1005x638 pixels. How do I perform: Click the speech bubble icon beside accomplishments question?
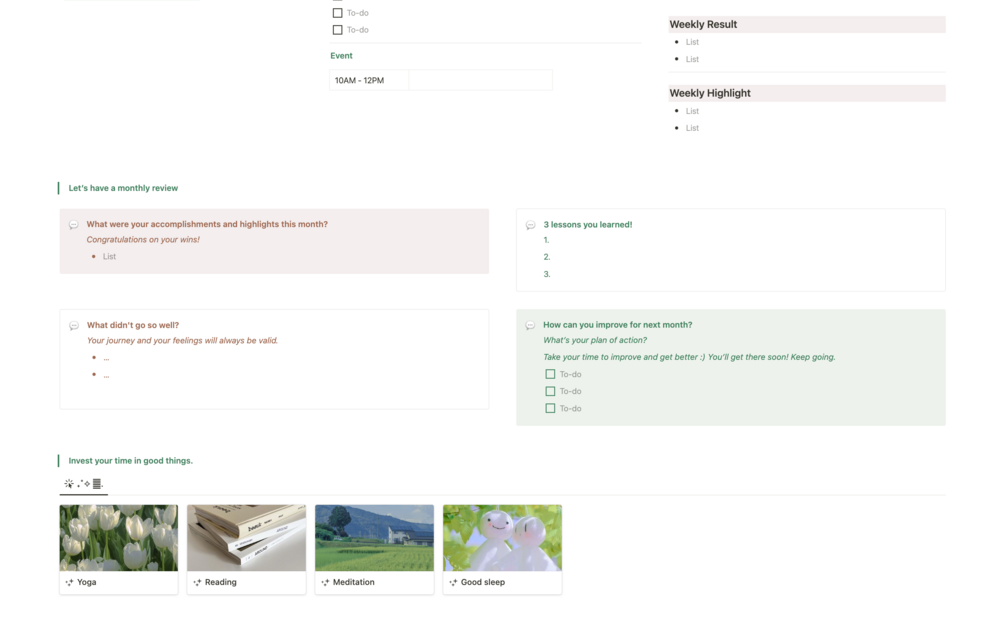tap(74, 224)
